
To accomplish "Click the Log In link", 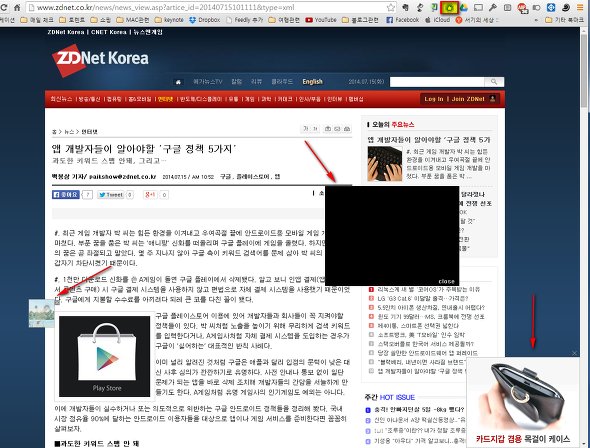I will click(433, 99).
